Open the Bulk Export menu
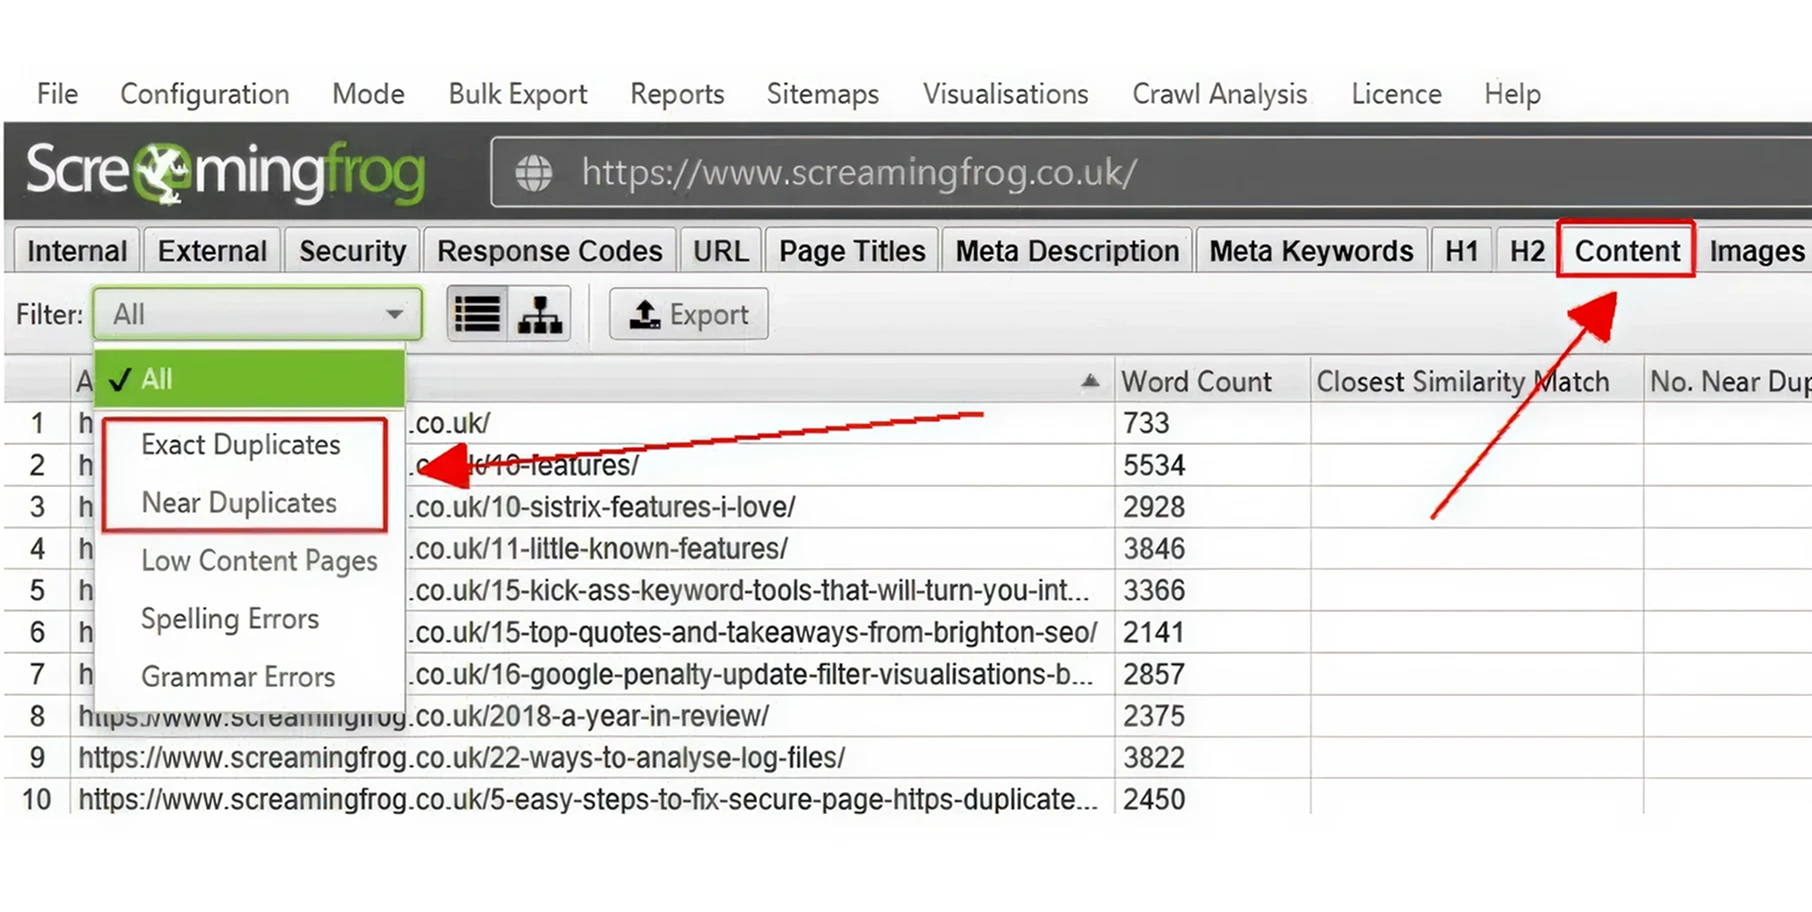Image resolution: width=1812 pixels, height=912 pixels. (518, 94)
